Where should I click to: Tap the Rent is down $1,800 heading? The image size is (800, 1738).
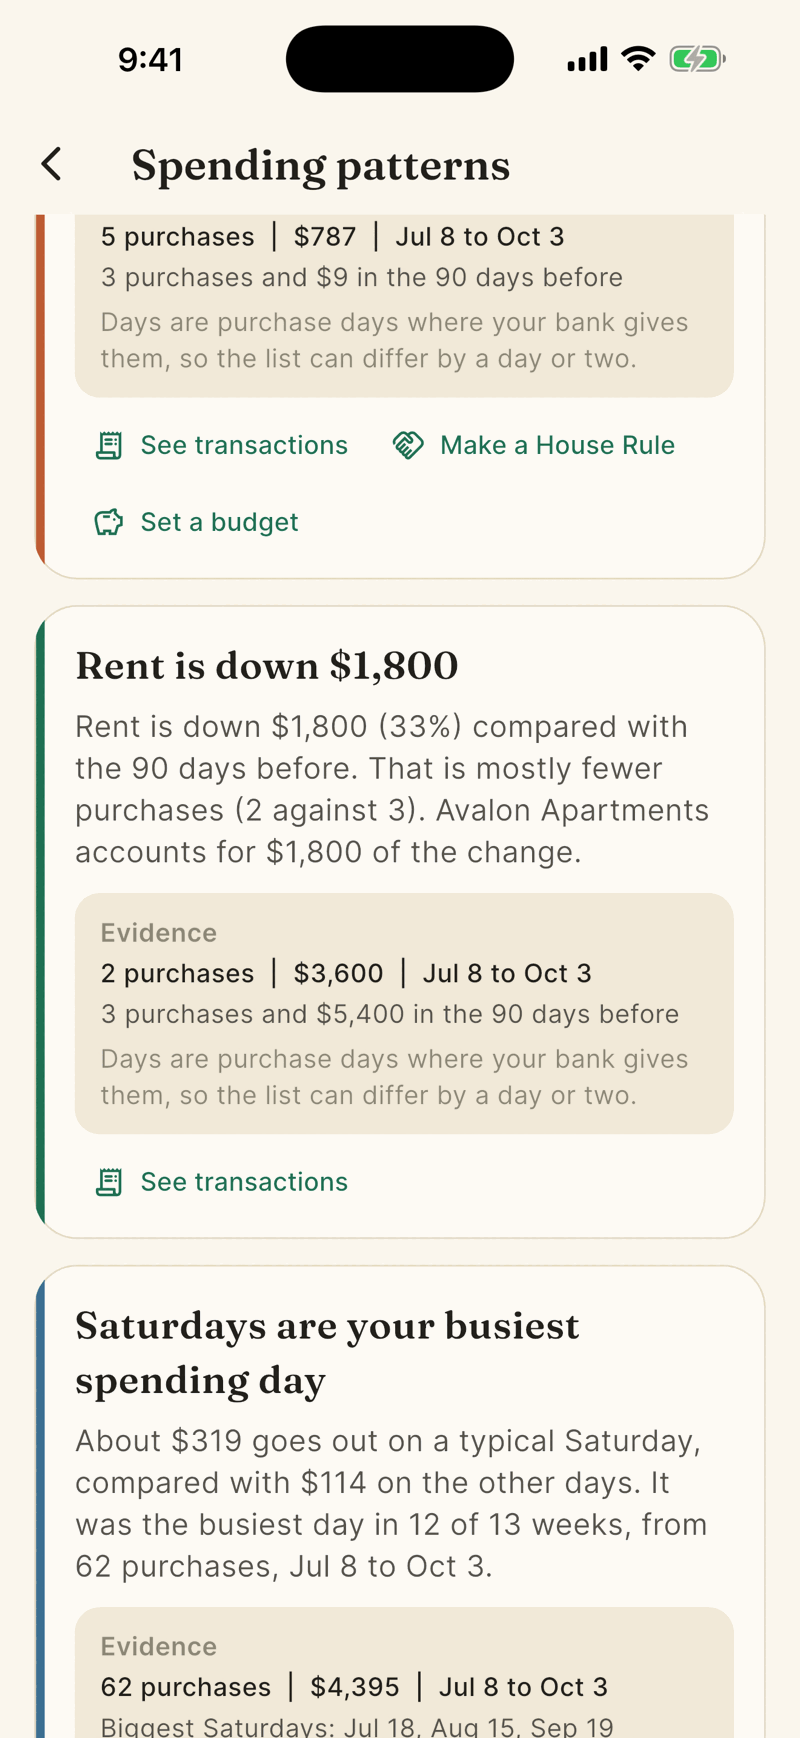[x=267, y=666]
